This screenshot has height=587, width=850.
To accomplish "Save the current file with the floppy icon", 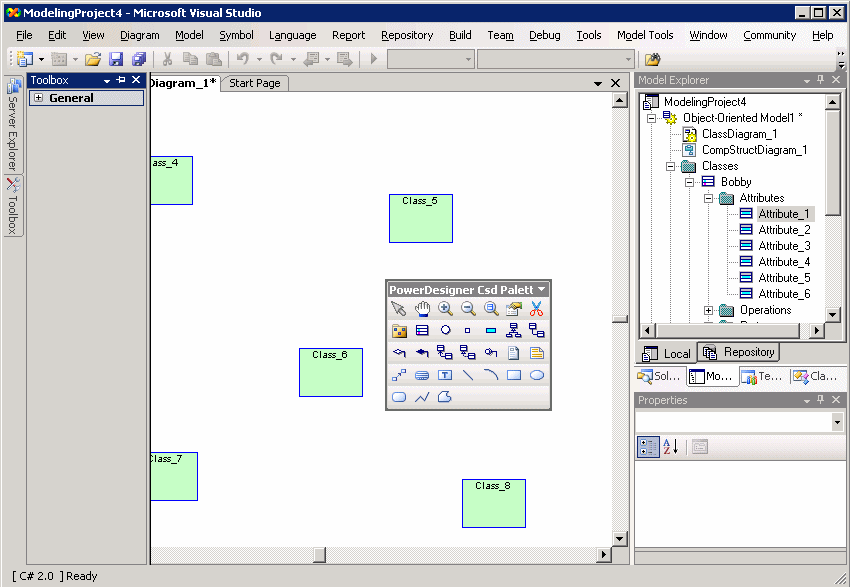I will (x=116, y=59).
